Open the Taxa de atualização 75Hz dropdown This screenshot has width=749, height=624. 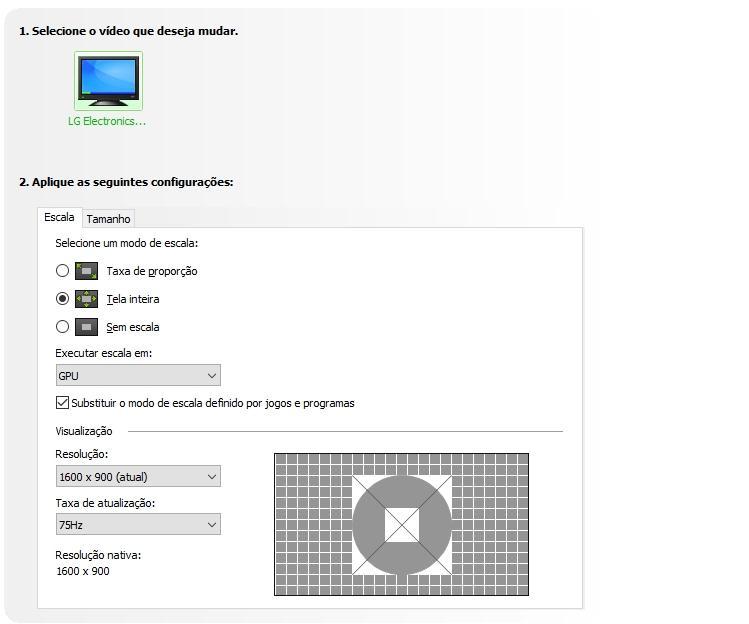(138, 524)
